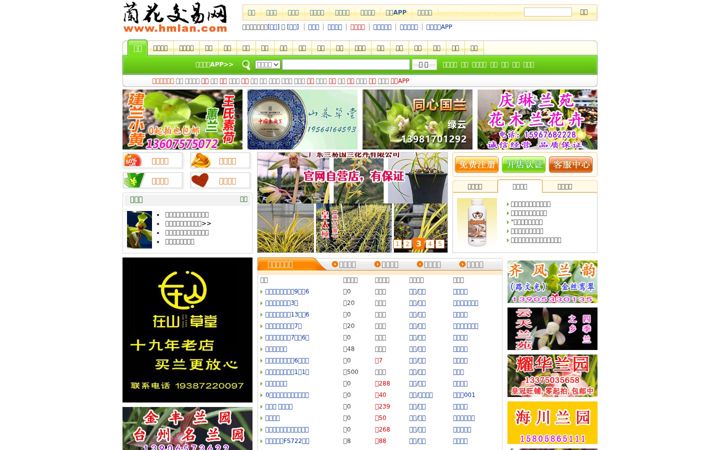Screen dimensions: 720x450
Task: Focus the small search box at page top
Action: [x=548, y=12]
